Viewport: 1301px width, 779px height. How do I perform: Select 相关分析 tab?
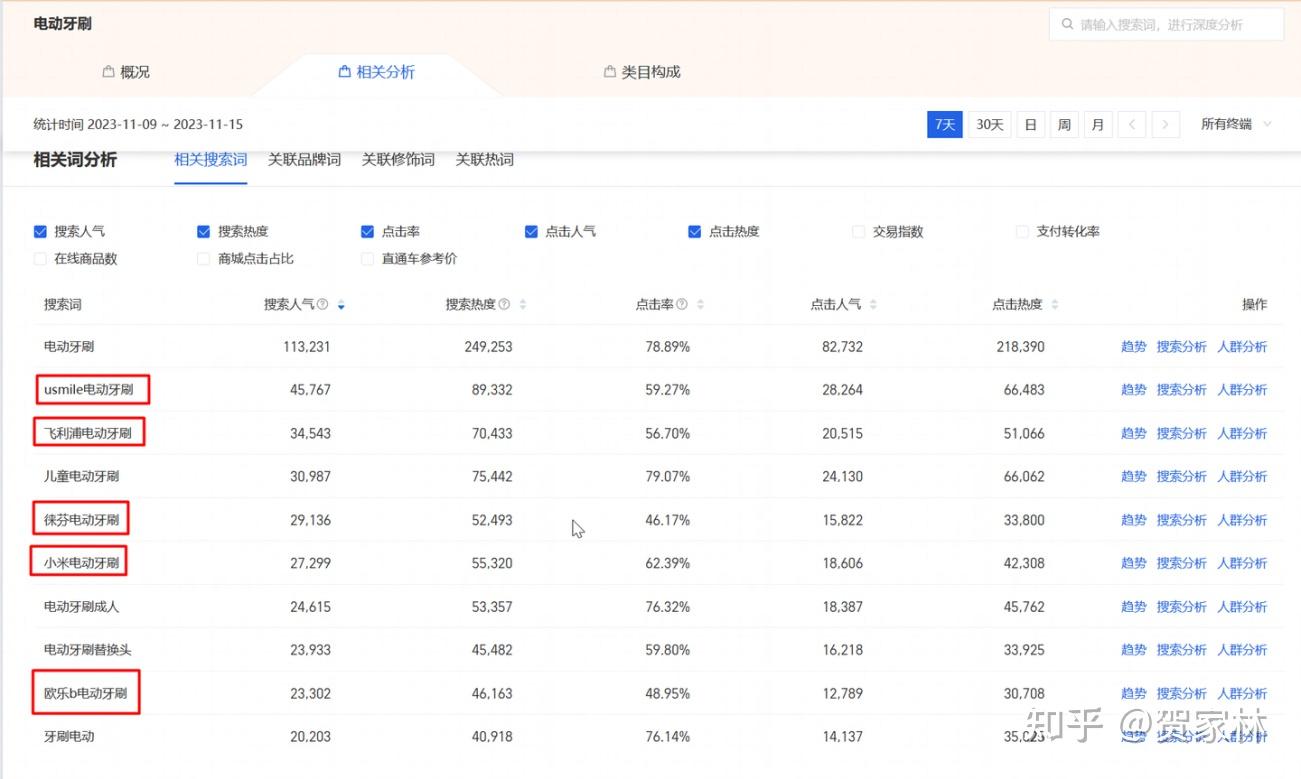[x=376, y=72]
